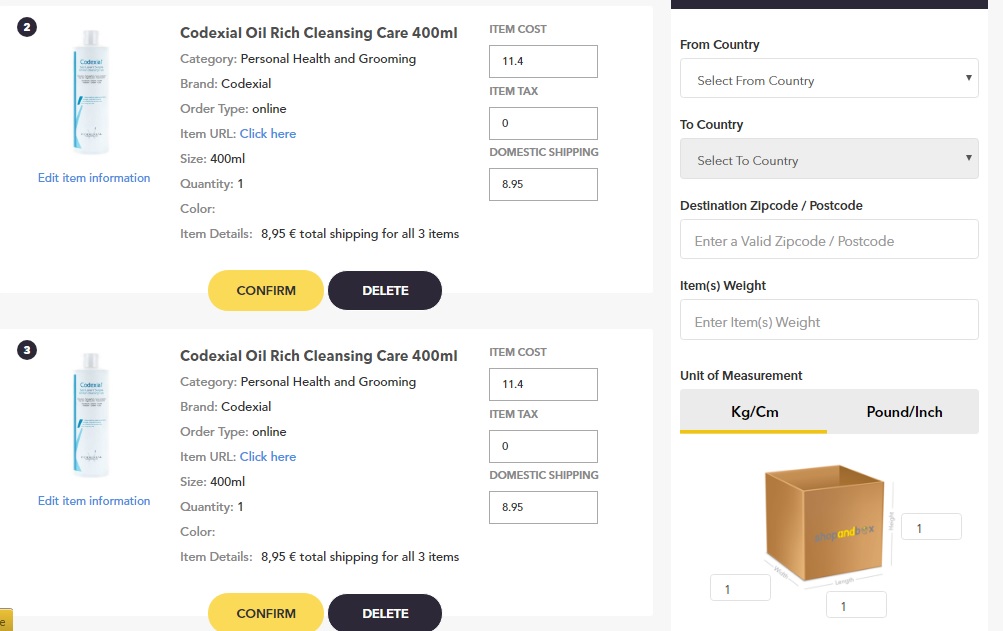Image resolution: width=1003 pixels, height=631 pixels.
Task: Focus the Destination Zipcode / Postcode field
Action: click(829, 241)
